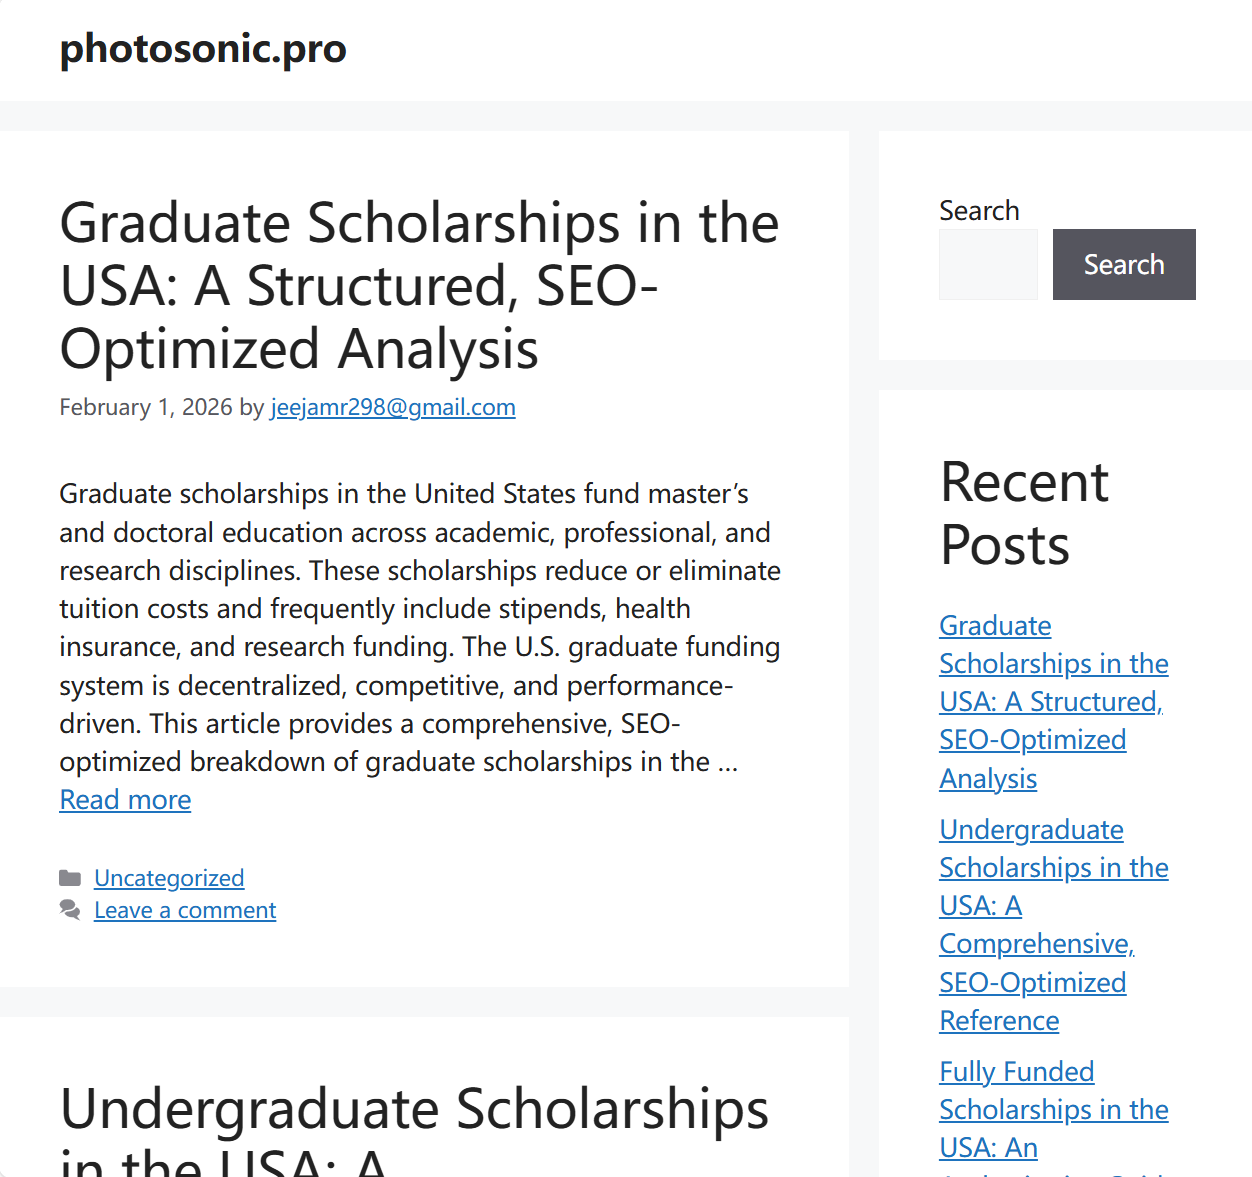Click the comments speech bubble icon
This screenshot has width=1252, height=1177.
70,910
